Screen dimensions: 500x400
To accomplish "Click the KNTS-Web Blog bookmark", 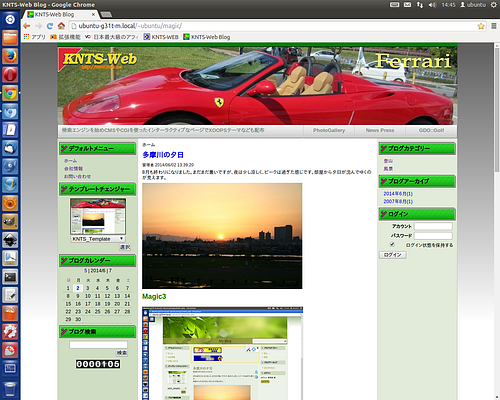I will 207,37.
